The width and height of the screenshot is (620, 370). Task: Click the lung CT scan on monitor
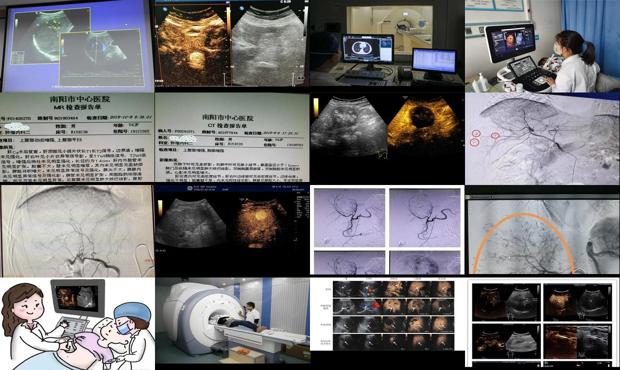click(368, 49)
